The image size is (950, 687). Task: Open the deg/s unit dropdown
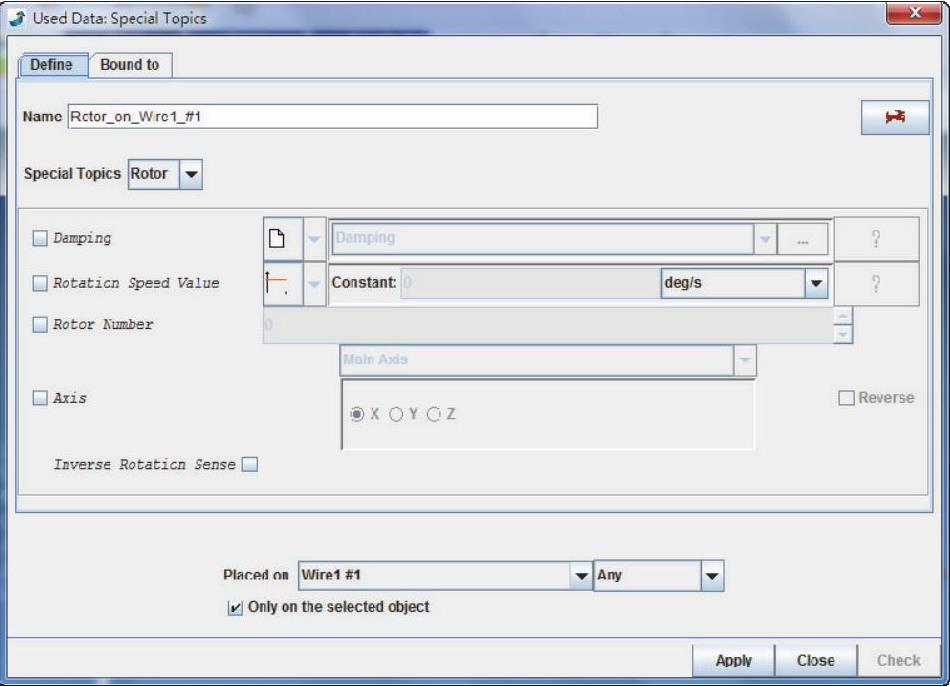click(x=815, y=283)
